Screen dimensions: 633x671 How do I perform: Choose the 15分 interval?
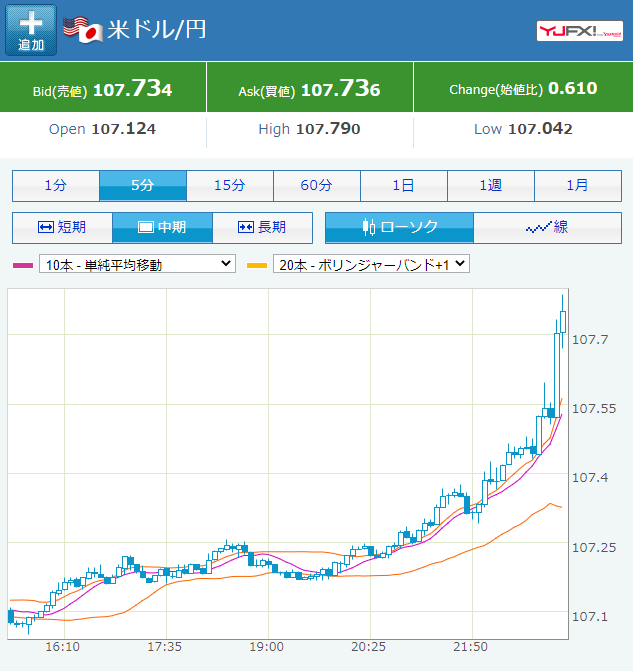tap(230, 186)
